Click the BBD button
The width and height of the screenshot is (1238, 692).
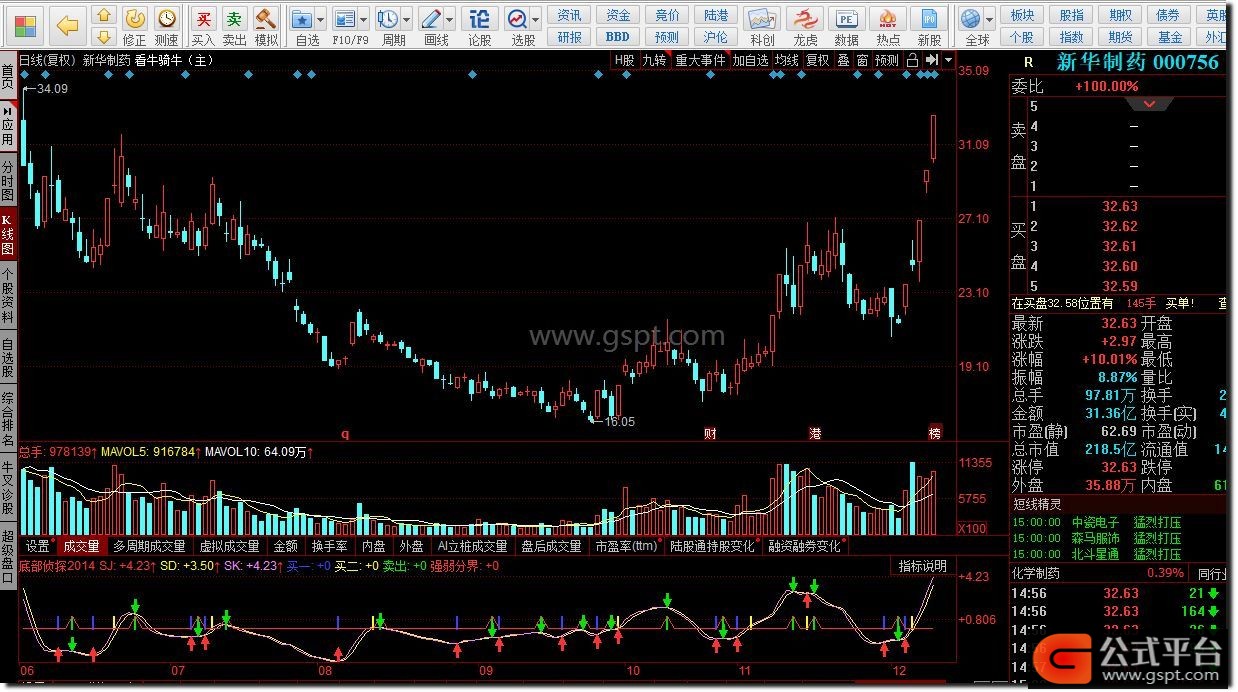pos(617,37)
